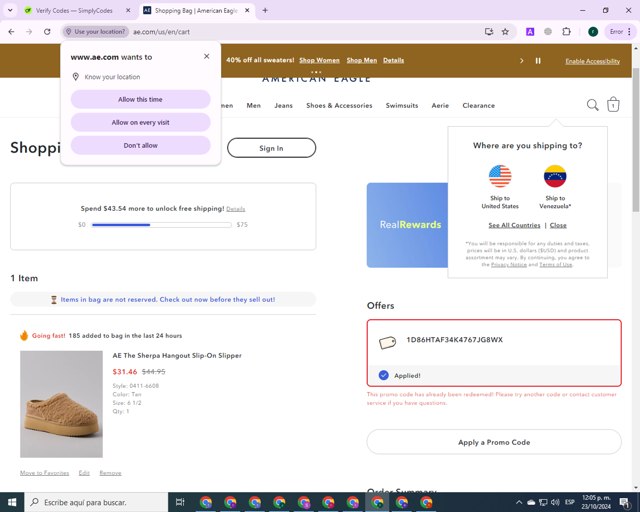Click the promo code tag icon
Image resolution: width=640 pixels, height=512 pixels.
(387, 342)
